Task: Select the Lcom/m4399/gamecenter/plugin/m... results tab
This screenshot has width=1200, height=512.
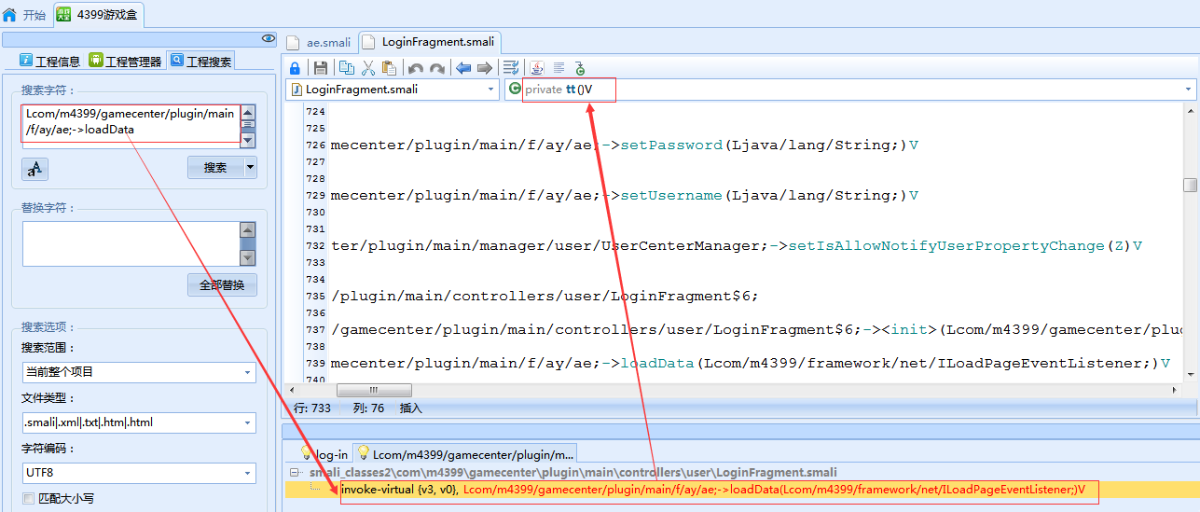Action: pos(466,453)
